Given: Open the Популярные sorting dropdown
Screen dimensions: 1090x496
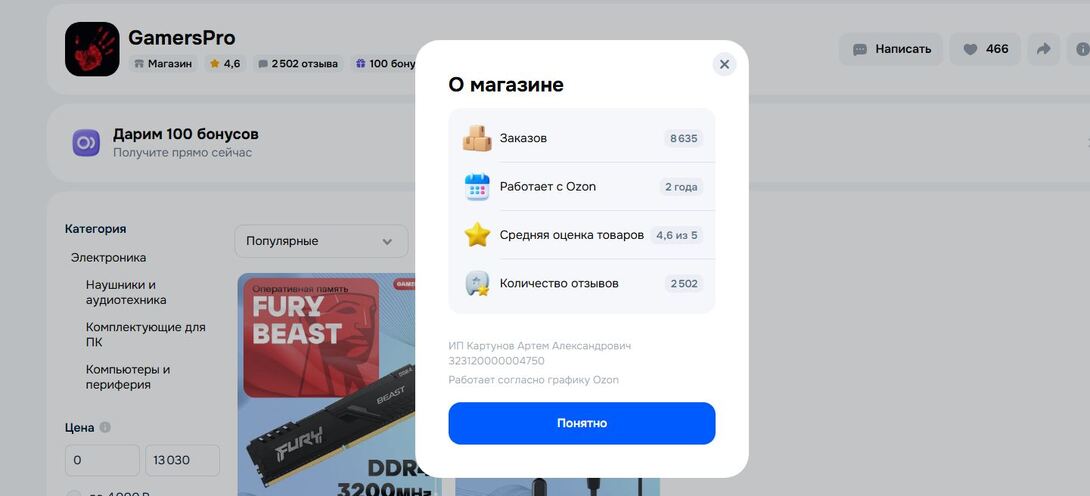Looking at the screenshot, I should click(x=321, y=241).
